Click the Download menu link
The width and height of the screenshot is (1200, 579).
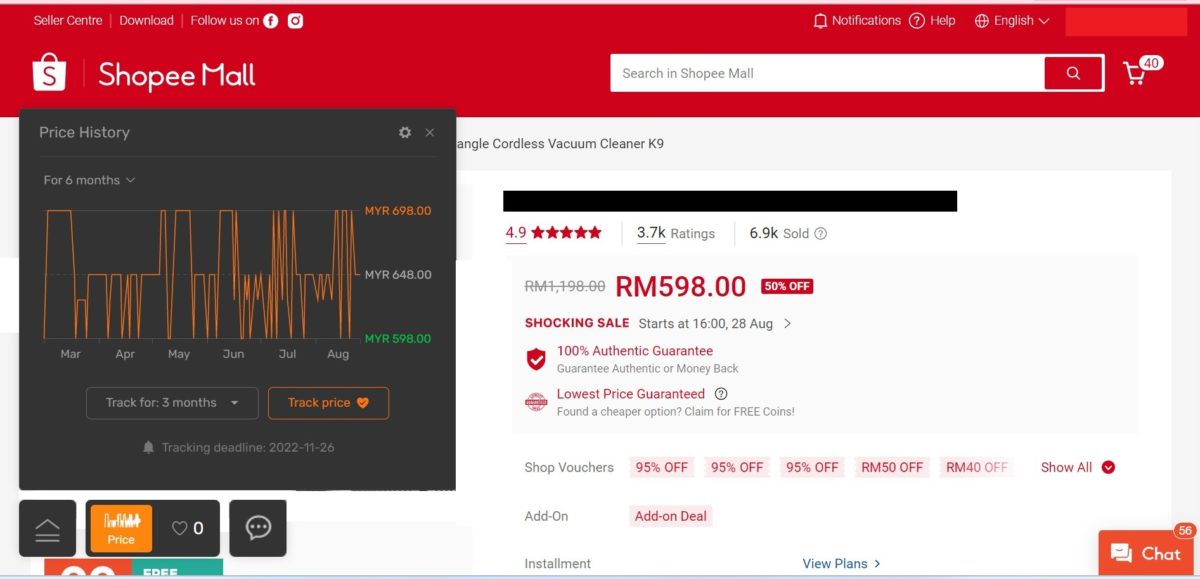(146, 21)
